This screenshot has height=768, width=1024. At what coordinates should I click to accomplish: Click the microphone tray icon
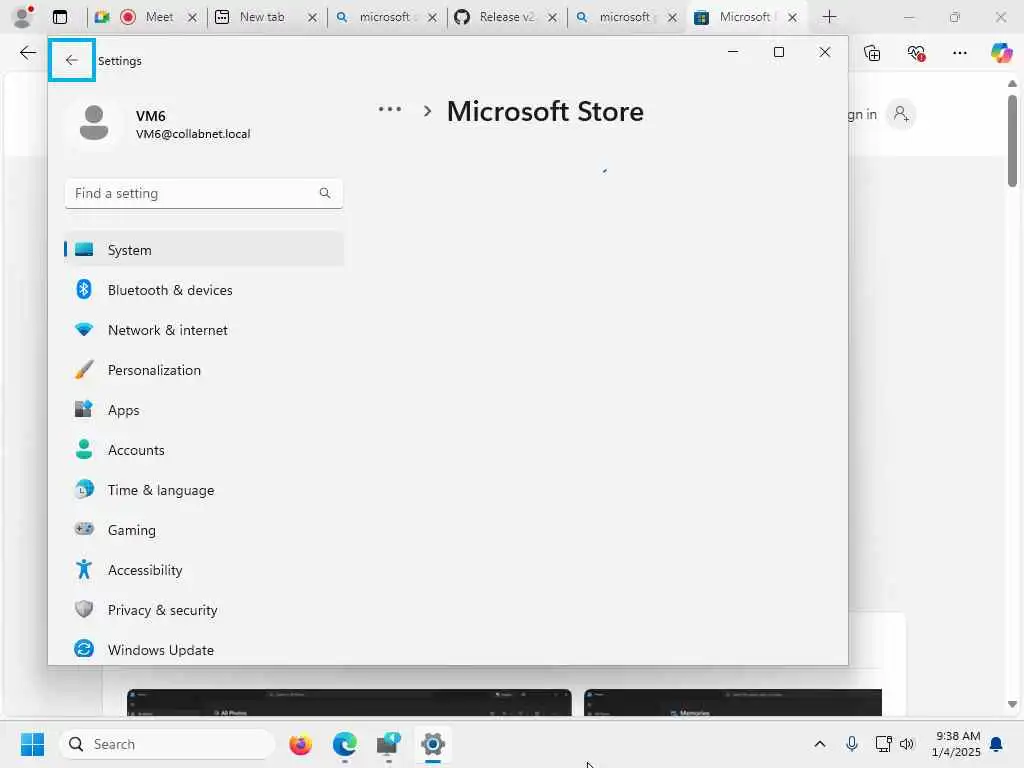(852, 744)
